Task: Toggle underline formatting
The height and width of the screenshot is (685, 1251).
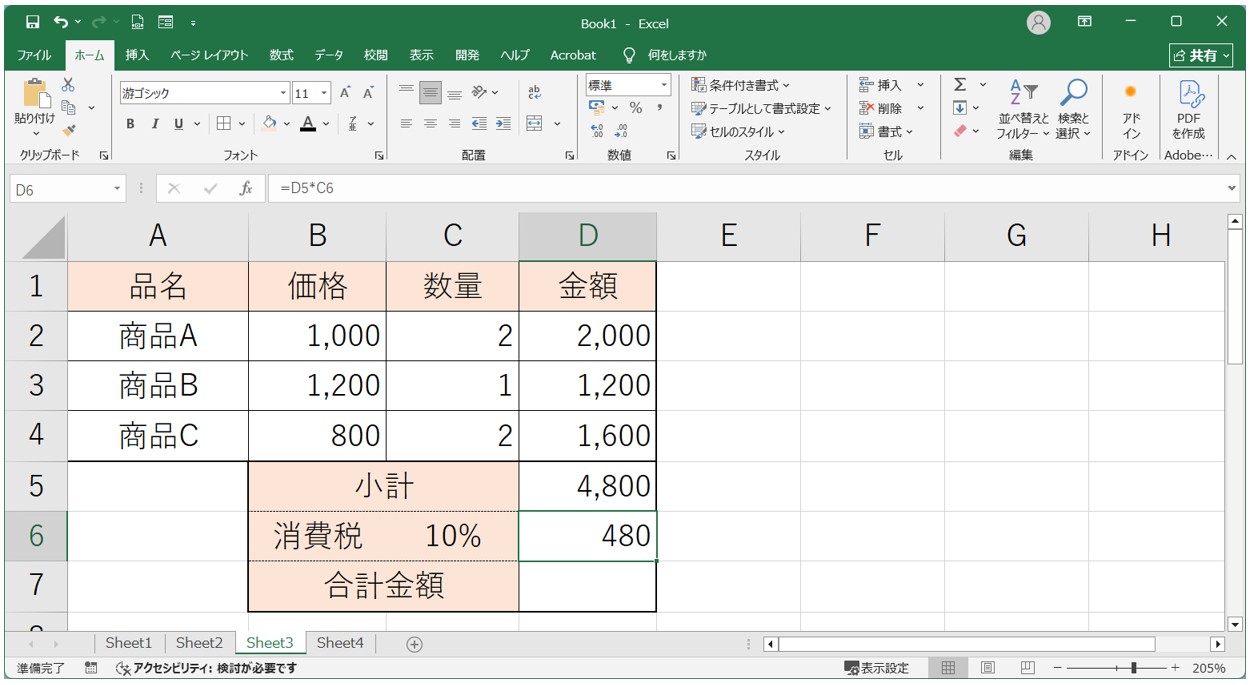Action: 179,124
